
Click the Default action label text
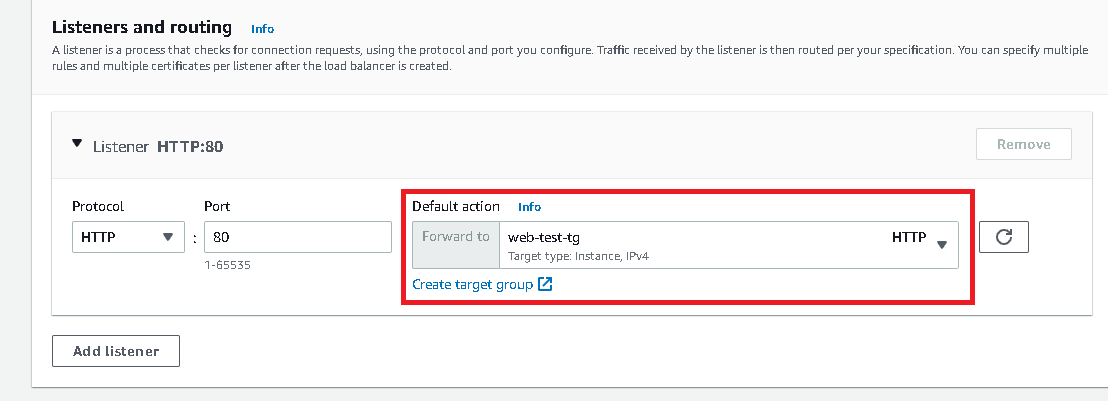click(x=455, y=206)
